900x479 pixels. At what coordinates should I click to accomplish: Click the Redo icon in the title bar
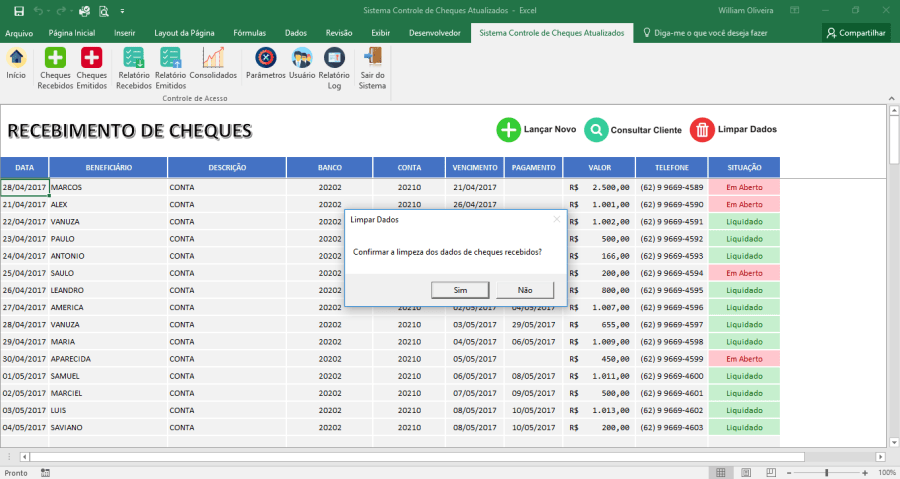click(61, 11)
